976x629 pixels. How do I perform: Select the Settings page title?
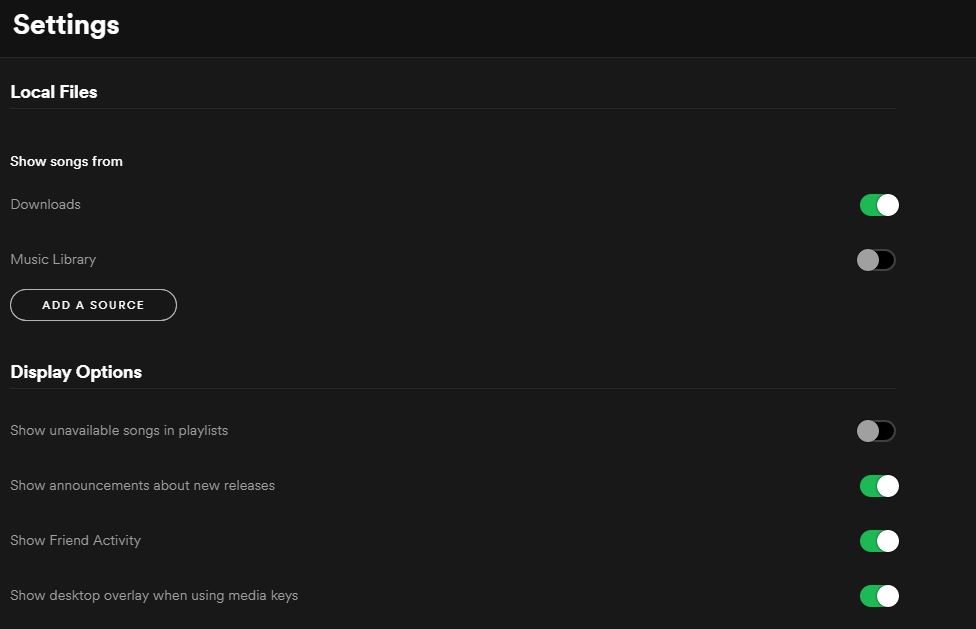tap(64, 25)
